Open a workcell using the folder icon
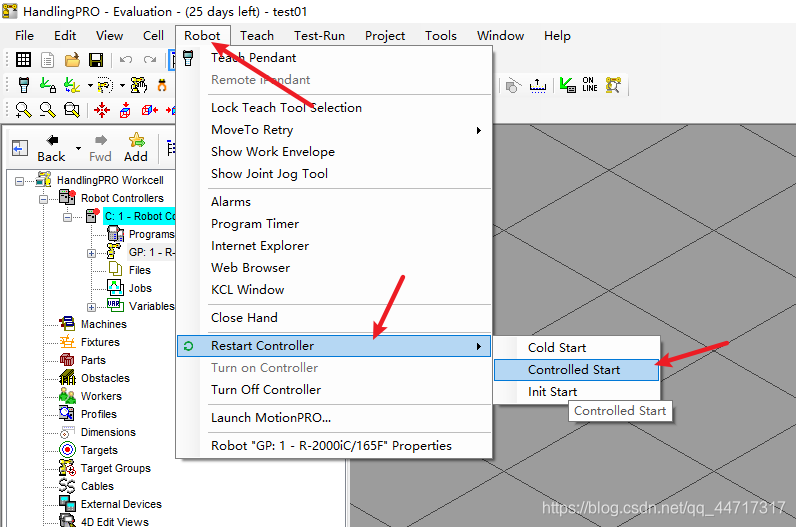 click(x=72, y=60)
